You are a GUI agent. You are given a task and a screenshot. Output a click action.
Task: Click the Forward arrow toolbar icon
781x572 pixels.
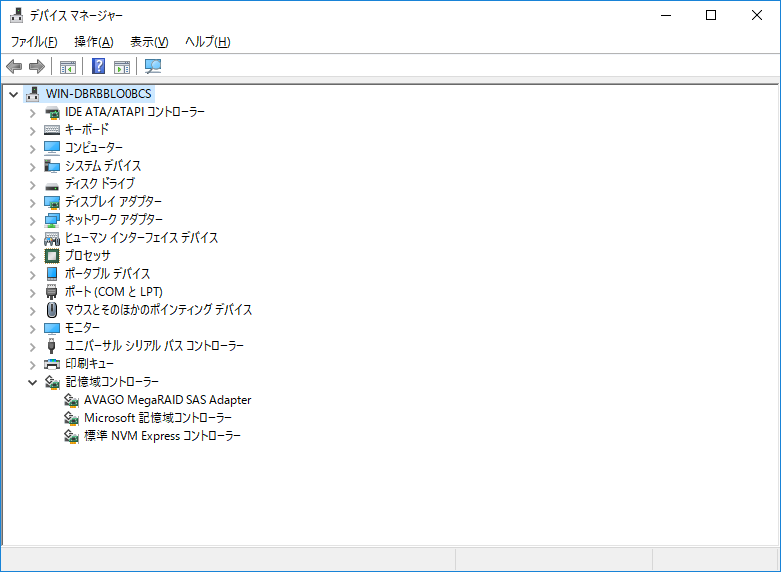click(x=37, y=66)
